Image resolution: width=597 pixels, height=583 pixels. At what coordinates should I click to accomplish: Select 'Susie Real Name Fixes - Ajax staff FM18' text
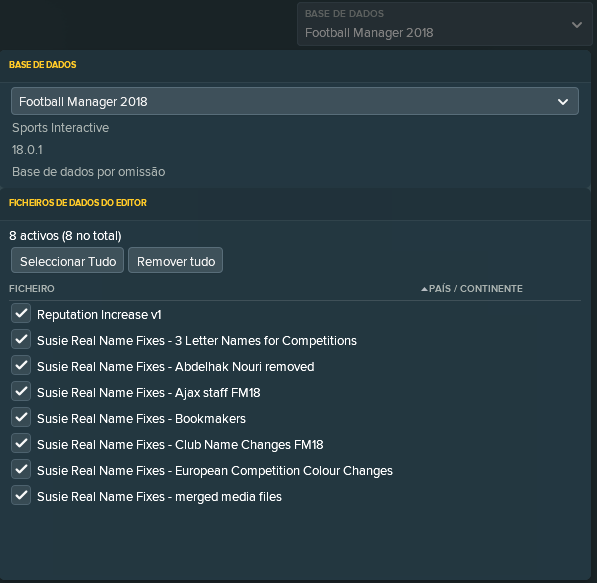(x=148, y=393)
